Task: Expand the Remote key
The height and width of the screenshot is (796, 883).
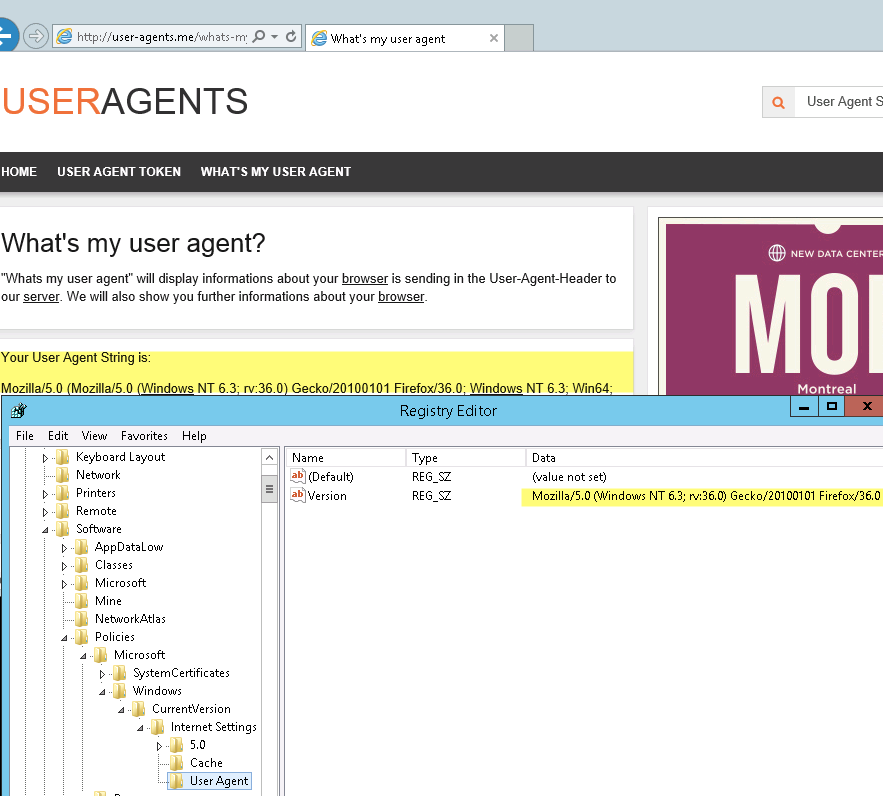Action: point(46,512)
